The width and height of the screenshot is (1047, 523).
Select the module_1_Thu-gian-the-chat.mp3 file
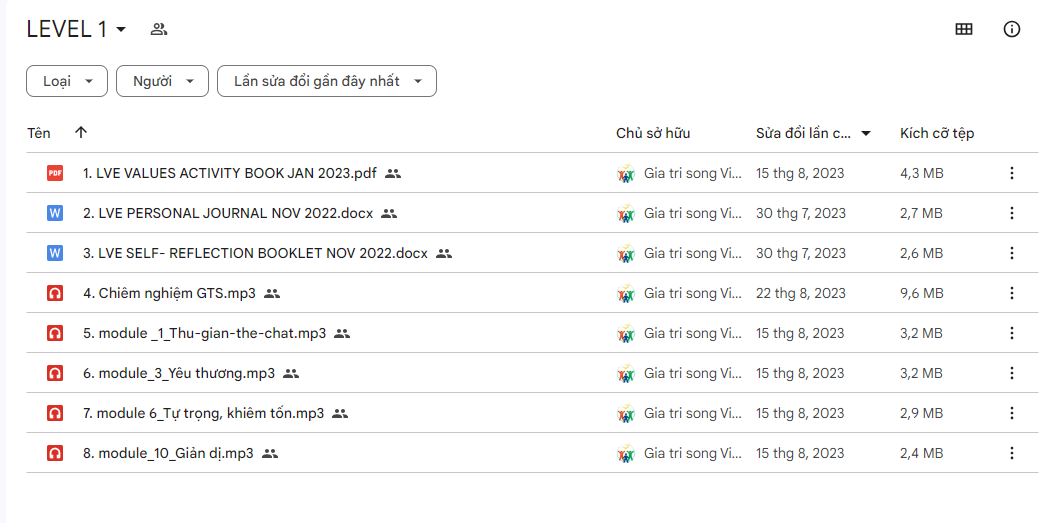tap(205, 333)
